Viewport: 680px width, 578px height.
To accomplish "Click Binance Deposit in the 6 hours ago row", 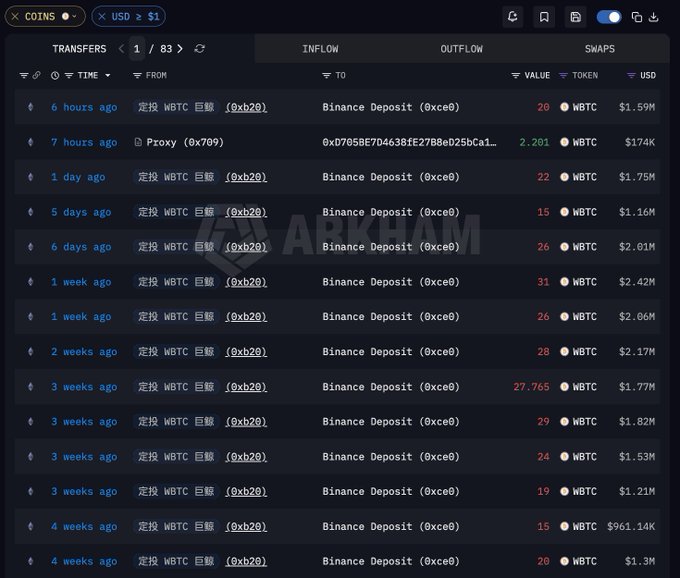I will pyautogui.click(x=391, y=107).
